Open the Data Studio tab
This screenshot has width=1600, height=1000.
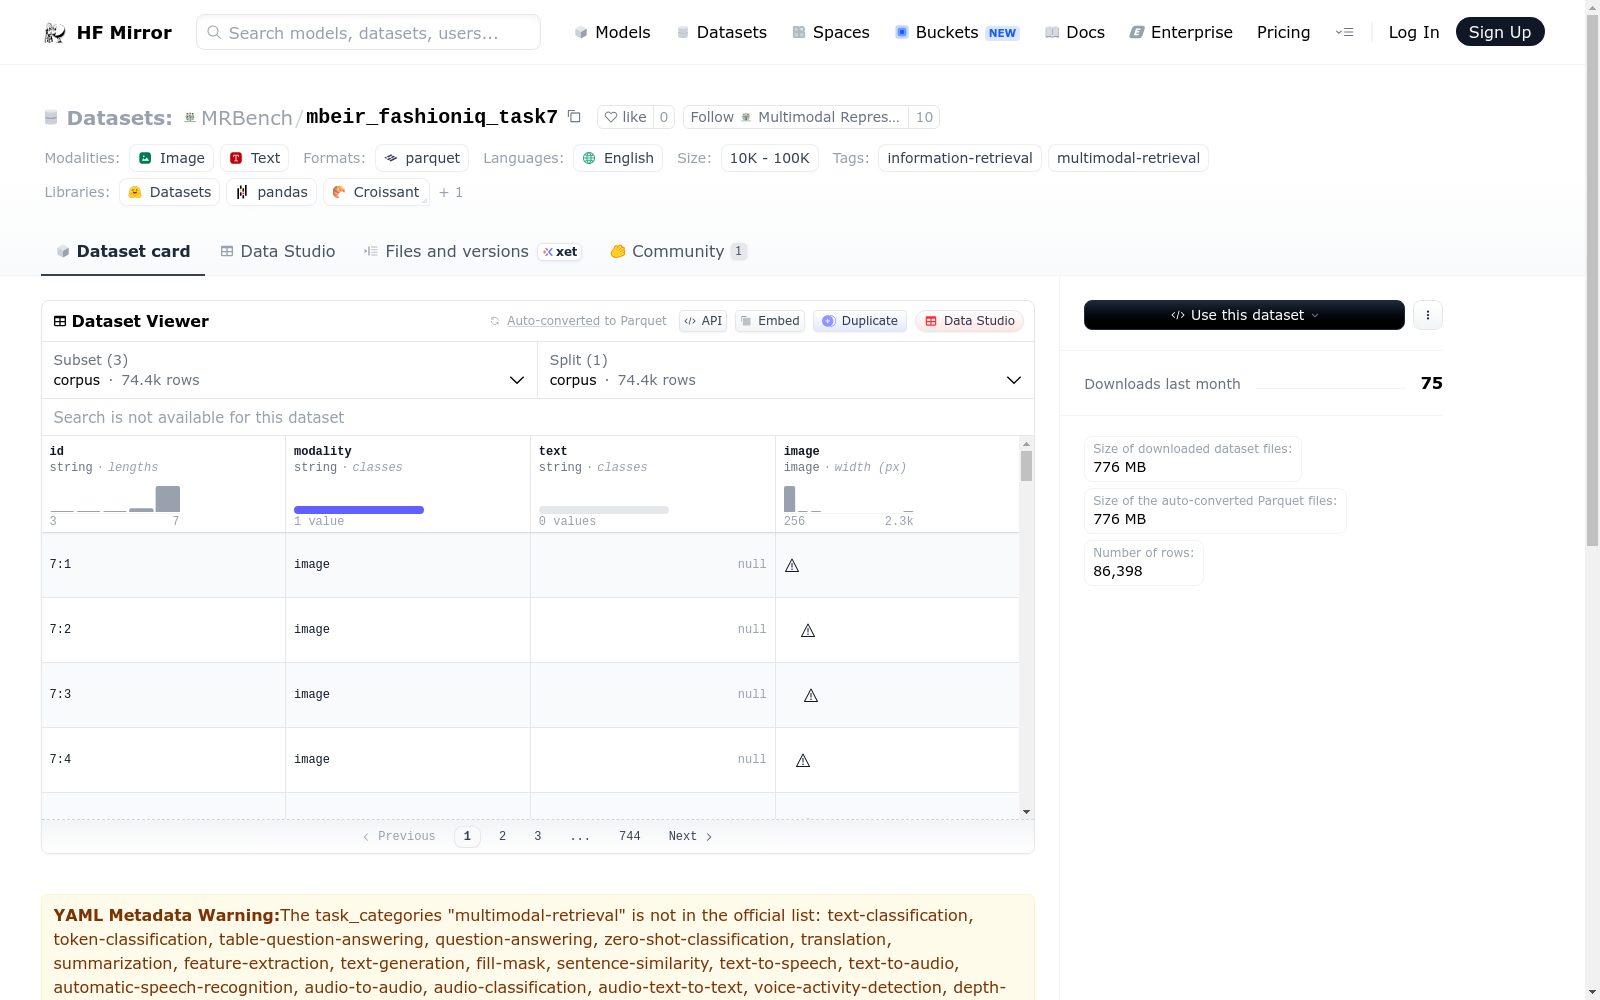click(278, 252)
